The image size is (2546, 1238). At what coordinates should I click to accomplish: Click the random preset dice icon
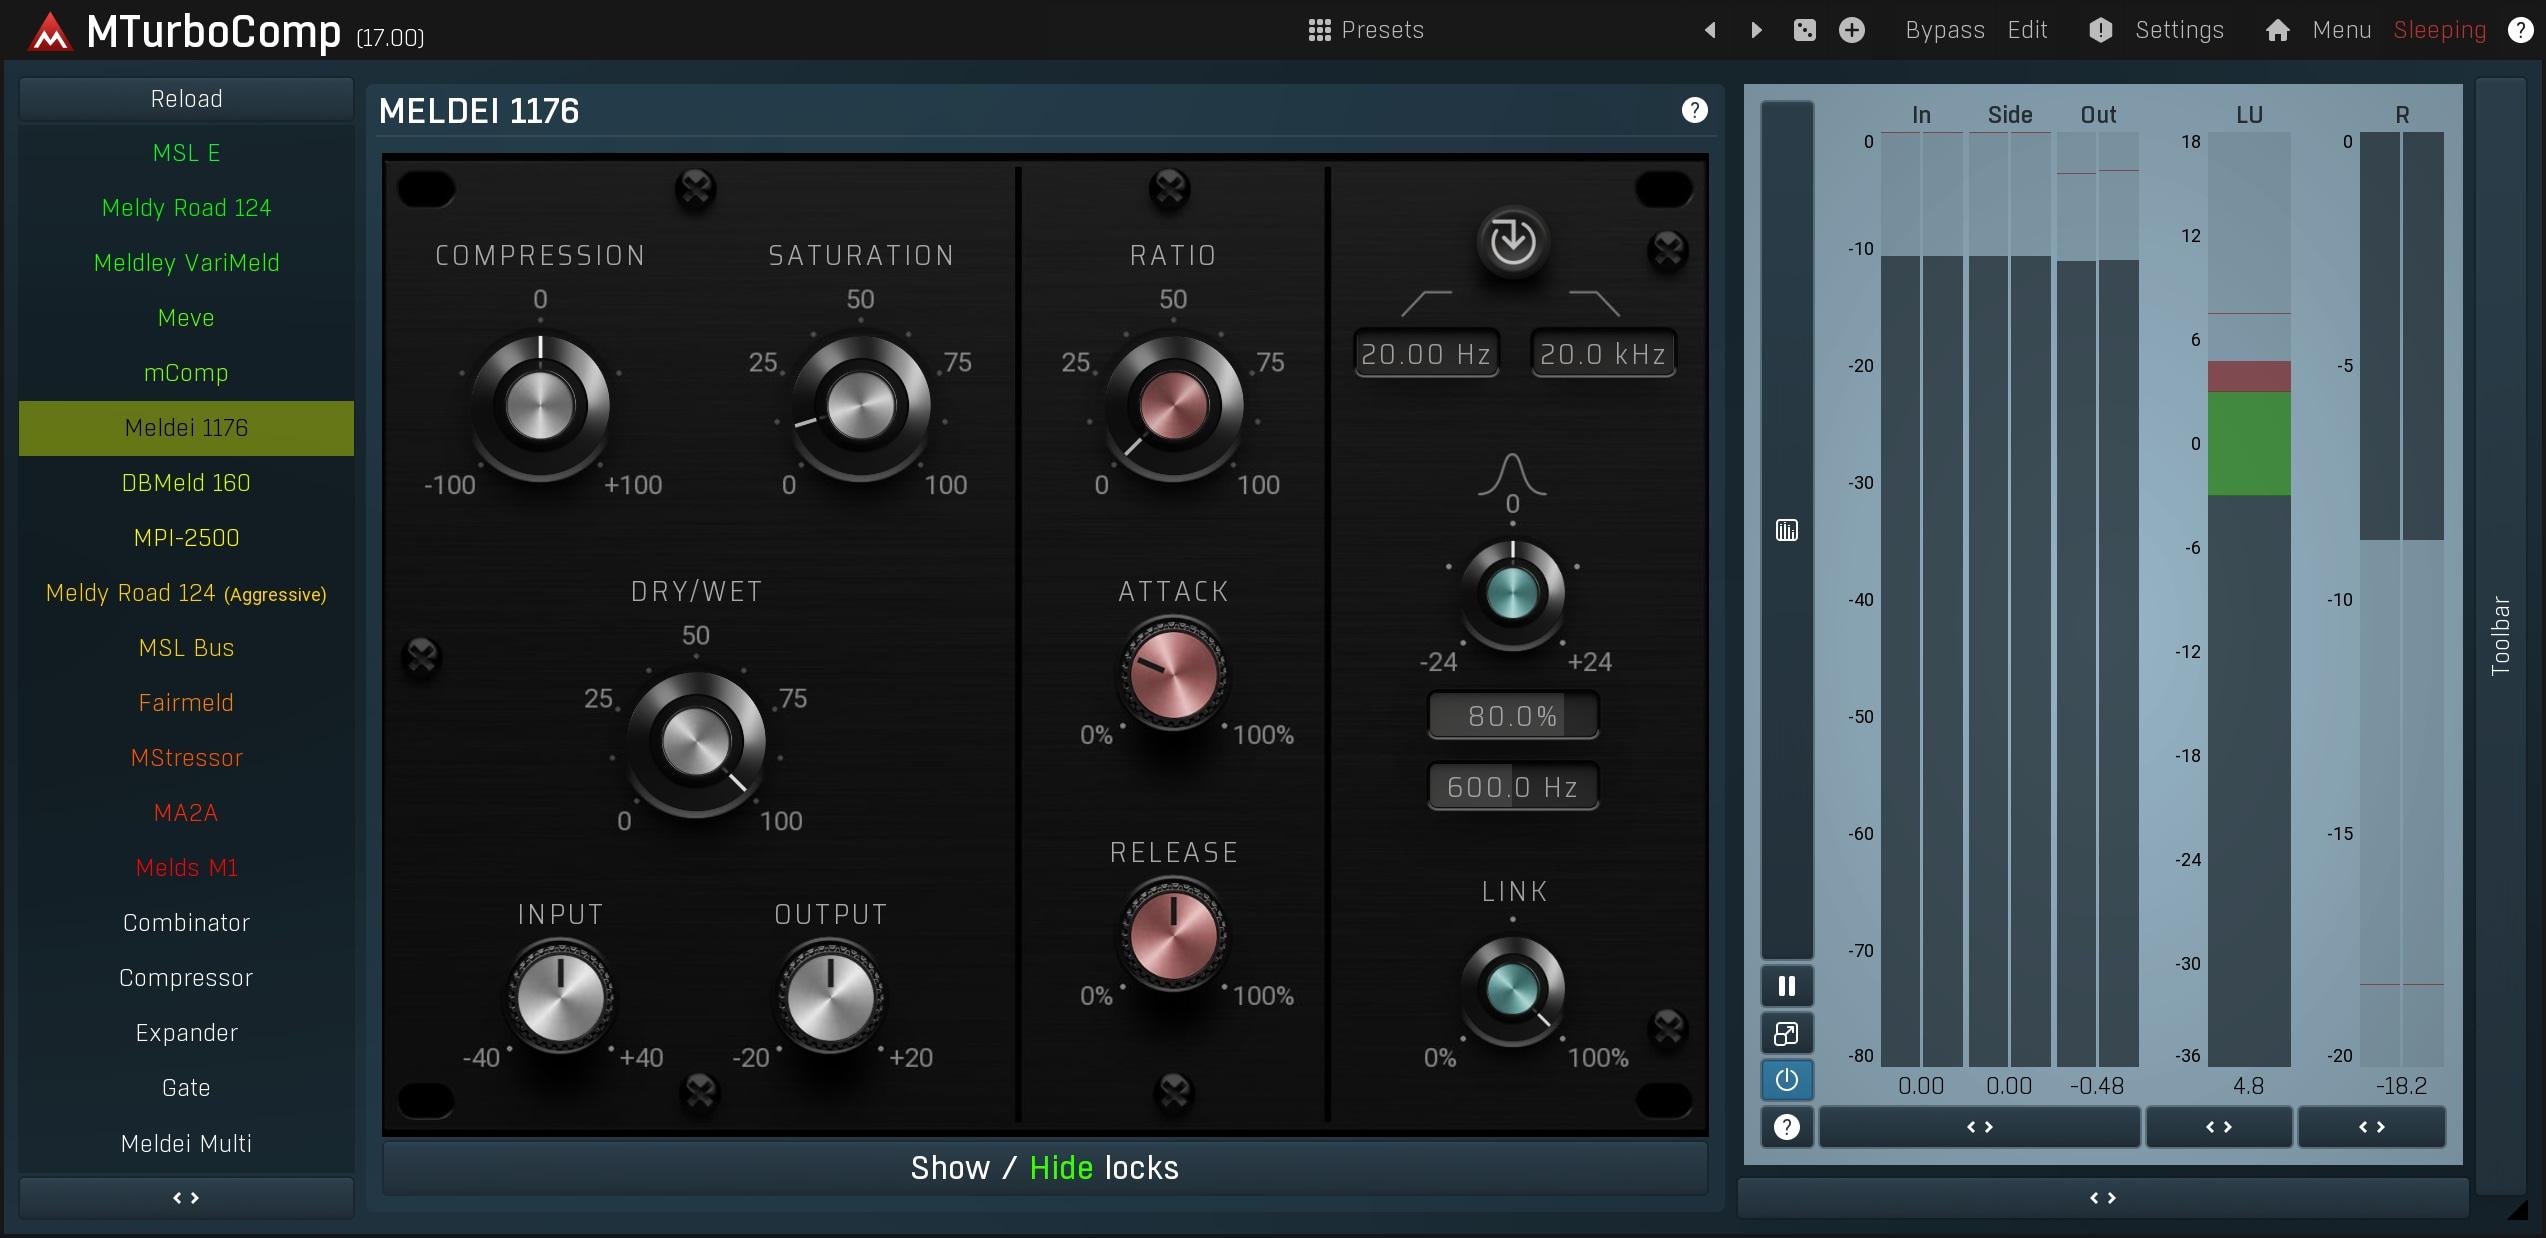click(1804, 30)
